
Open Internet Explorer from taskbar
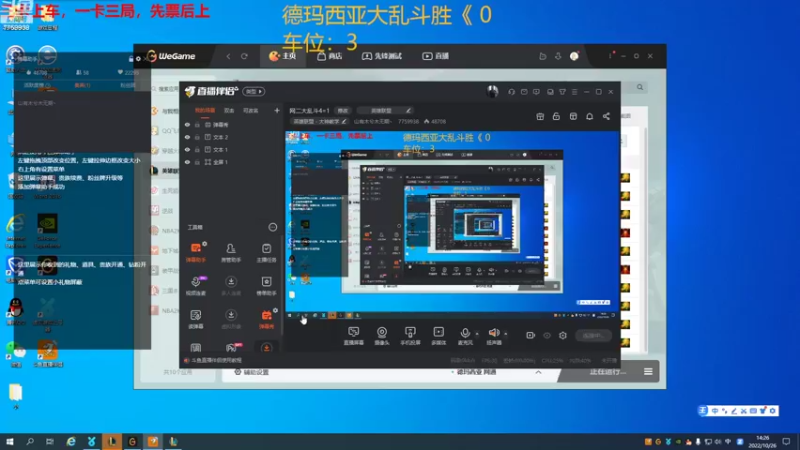pos(71,441)
